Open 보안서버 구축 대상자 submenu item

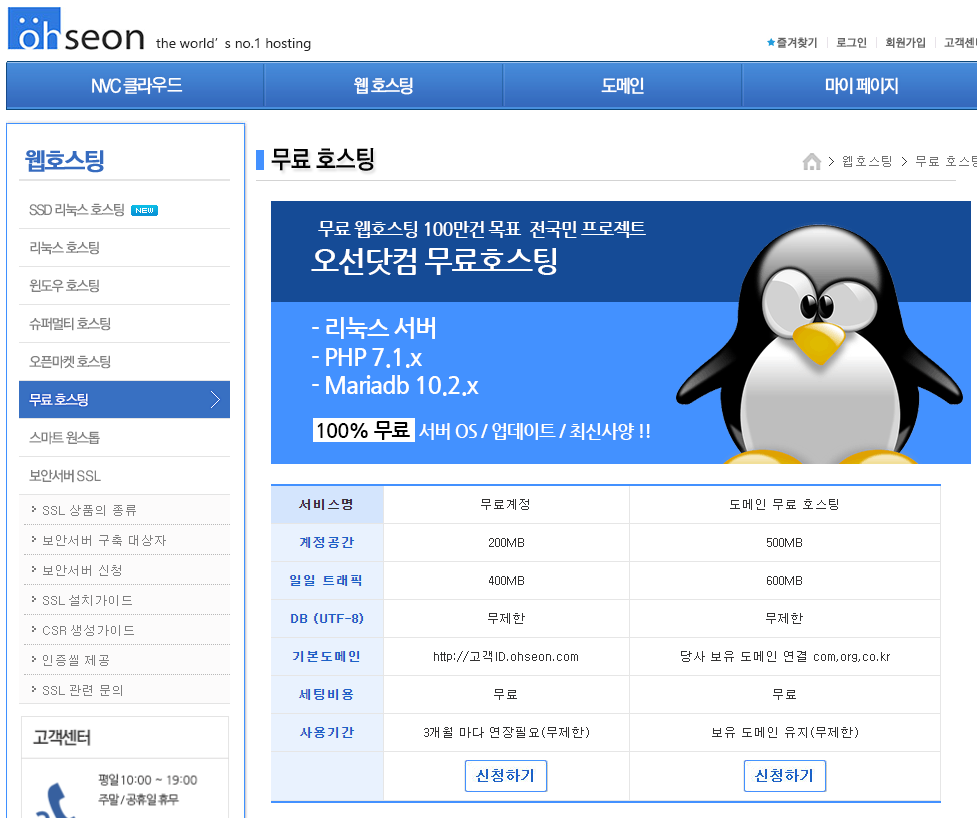[104, 540]
